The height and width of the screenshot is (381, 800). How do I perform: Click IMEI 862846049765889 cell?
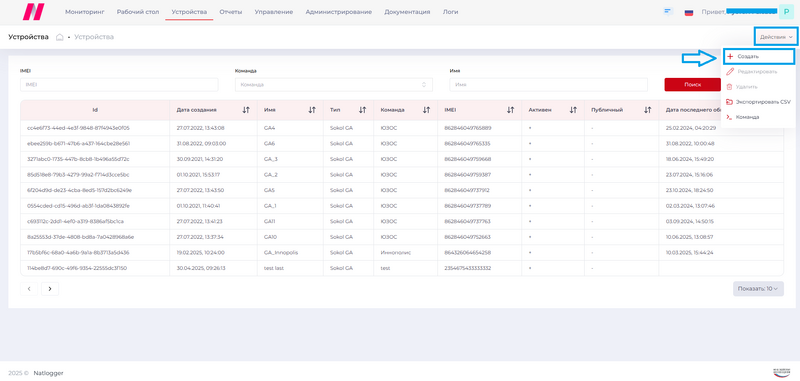click(468, 128)
